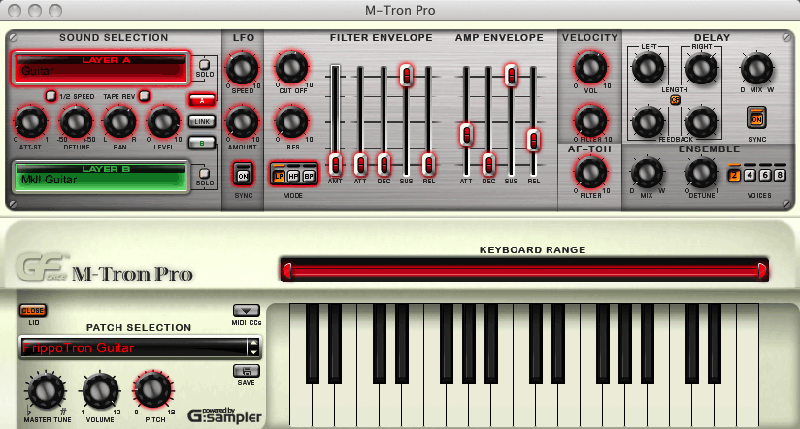Click the Ensemble Mix knob
The width and height of the screenshot is (800, 429).
[646, 172]
